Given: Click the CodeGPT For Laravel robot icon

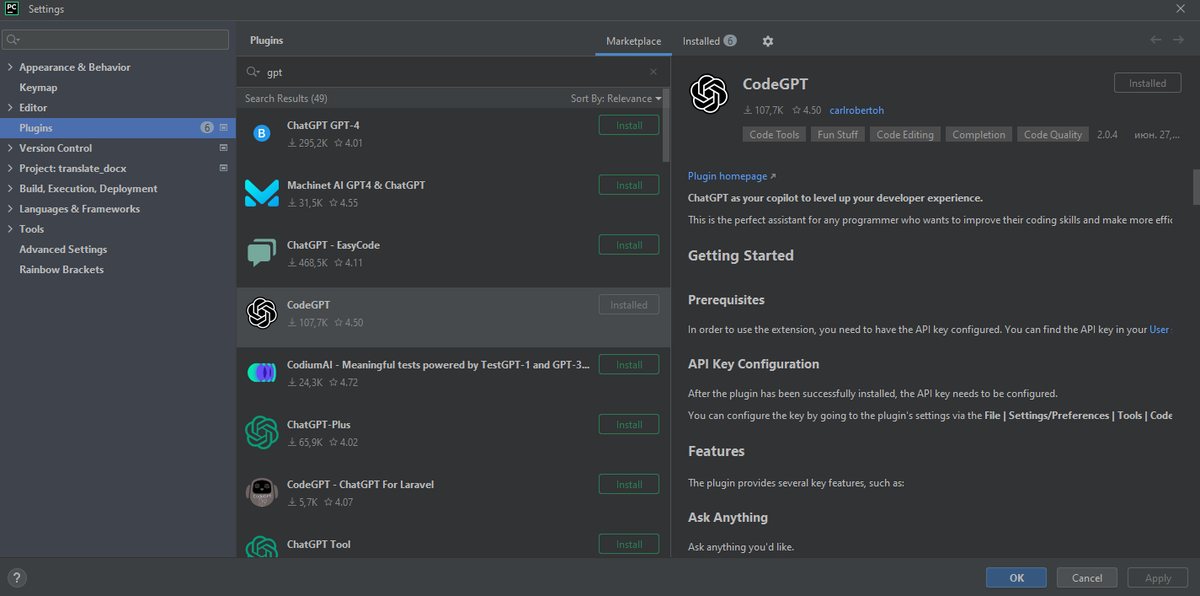Looking at the screenshot, I should click(x=261, y=493).
